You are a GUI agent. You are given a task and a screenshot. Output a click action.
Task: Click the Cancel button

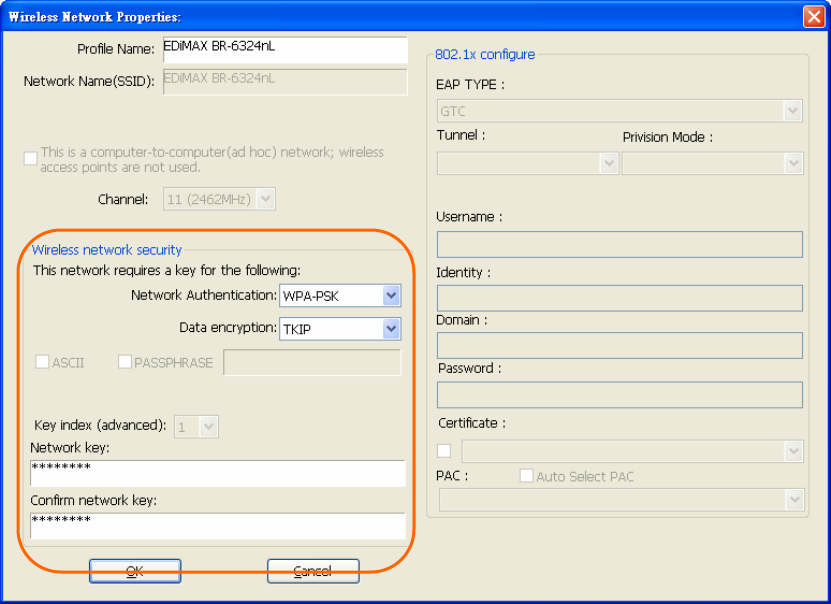click(313, 571)
